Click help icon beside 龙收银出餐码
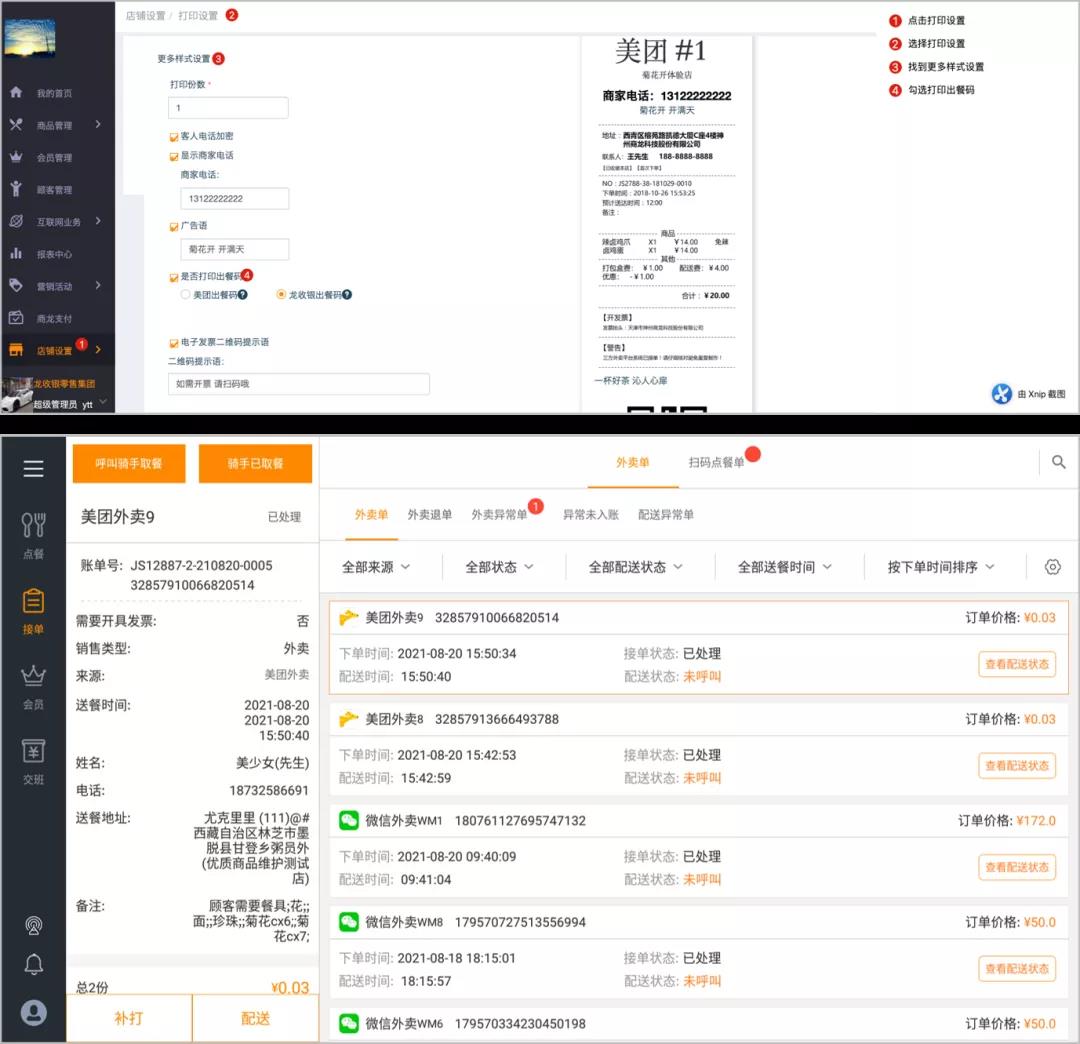This screenshot has width=1080, height=1044. pos(347,295)
